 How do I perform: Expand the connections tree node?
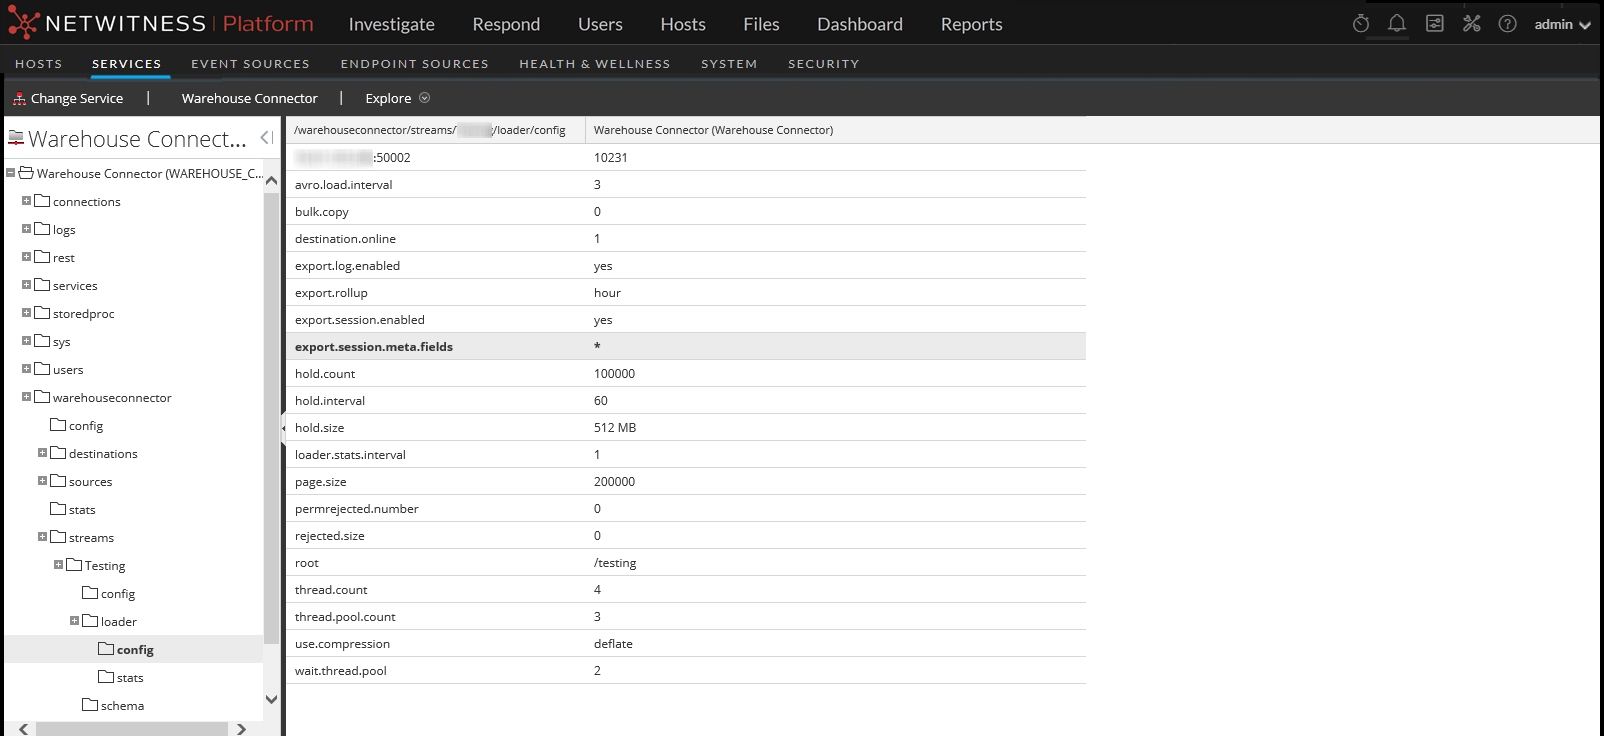click(26, 201)
